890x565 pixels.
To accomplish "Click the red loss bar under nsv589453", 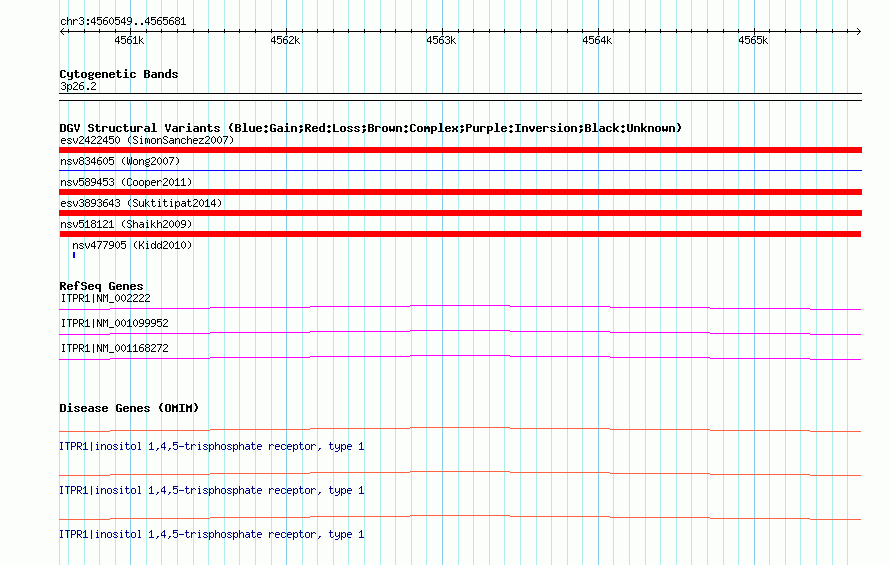I will pyautogui.click(x=460, y=192).
